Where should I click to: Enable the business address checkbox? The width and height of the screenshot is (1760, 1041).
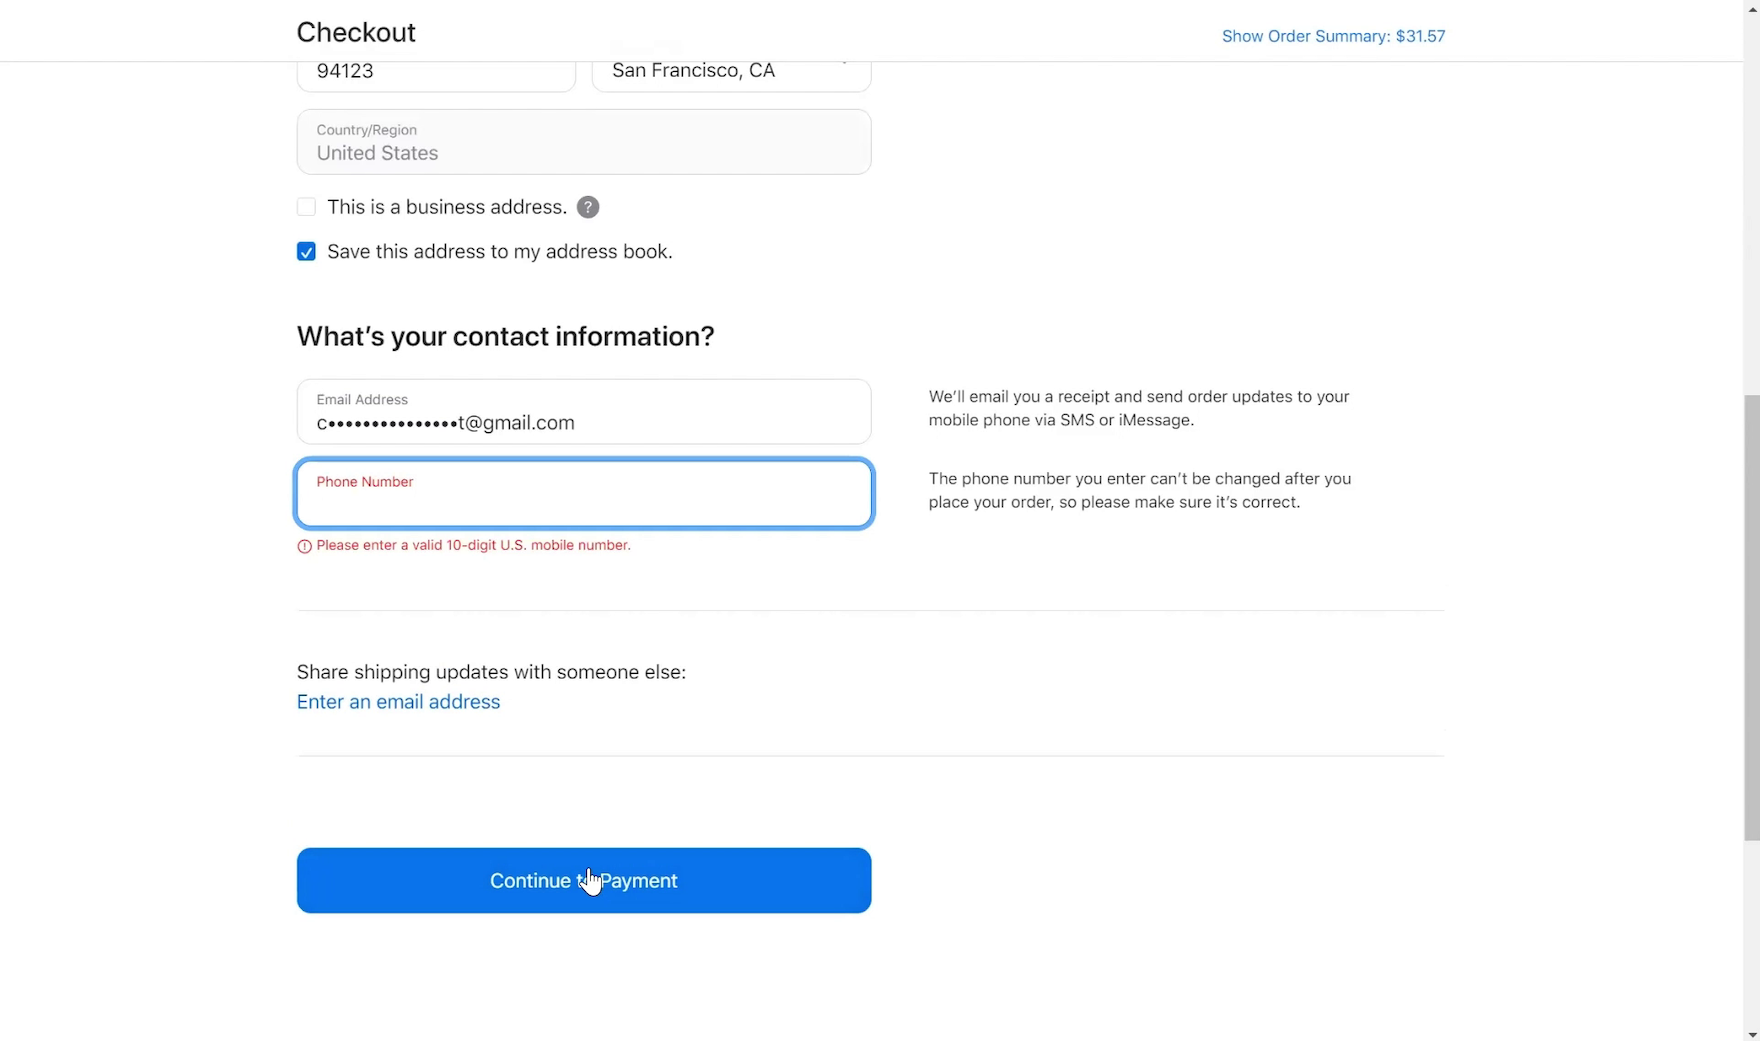[306, 207]
